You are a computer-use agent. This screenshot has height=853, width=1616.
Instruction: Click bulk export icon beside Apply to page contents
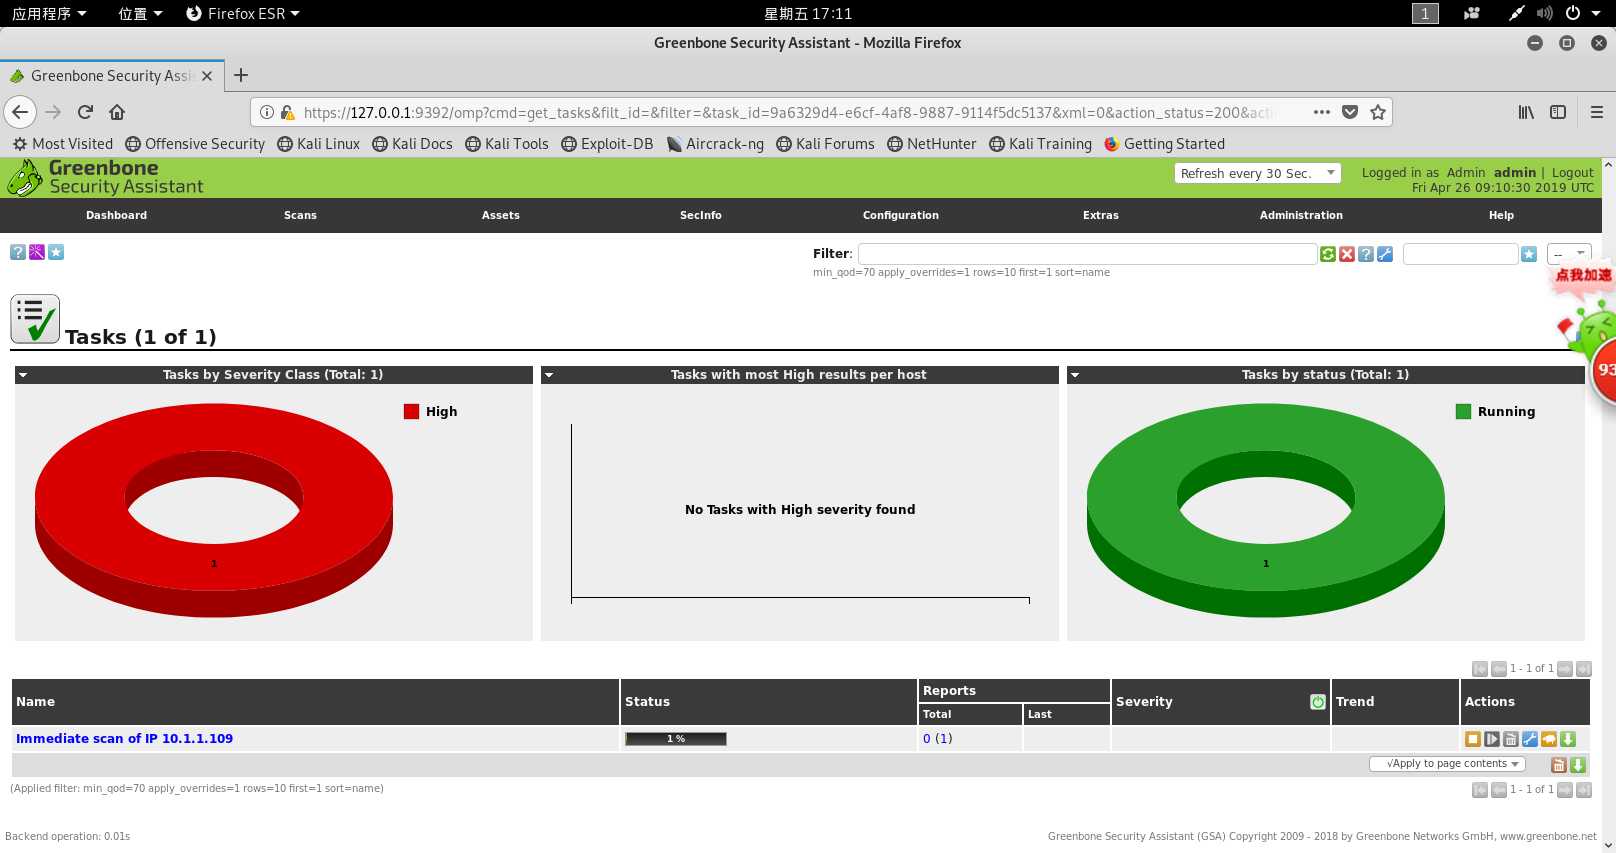(x=1578, y=765)
